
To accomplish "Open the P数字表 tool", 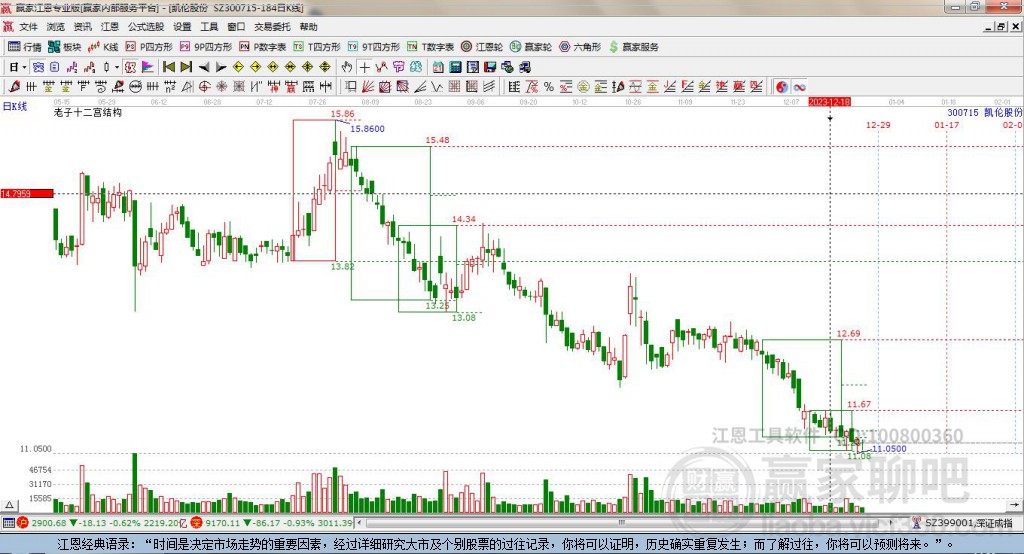I will click(x=263, y=47).
